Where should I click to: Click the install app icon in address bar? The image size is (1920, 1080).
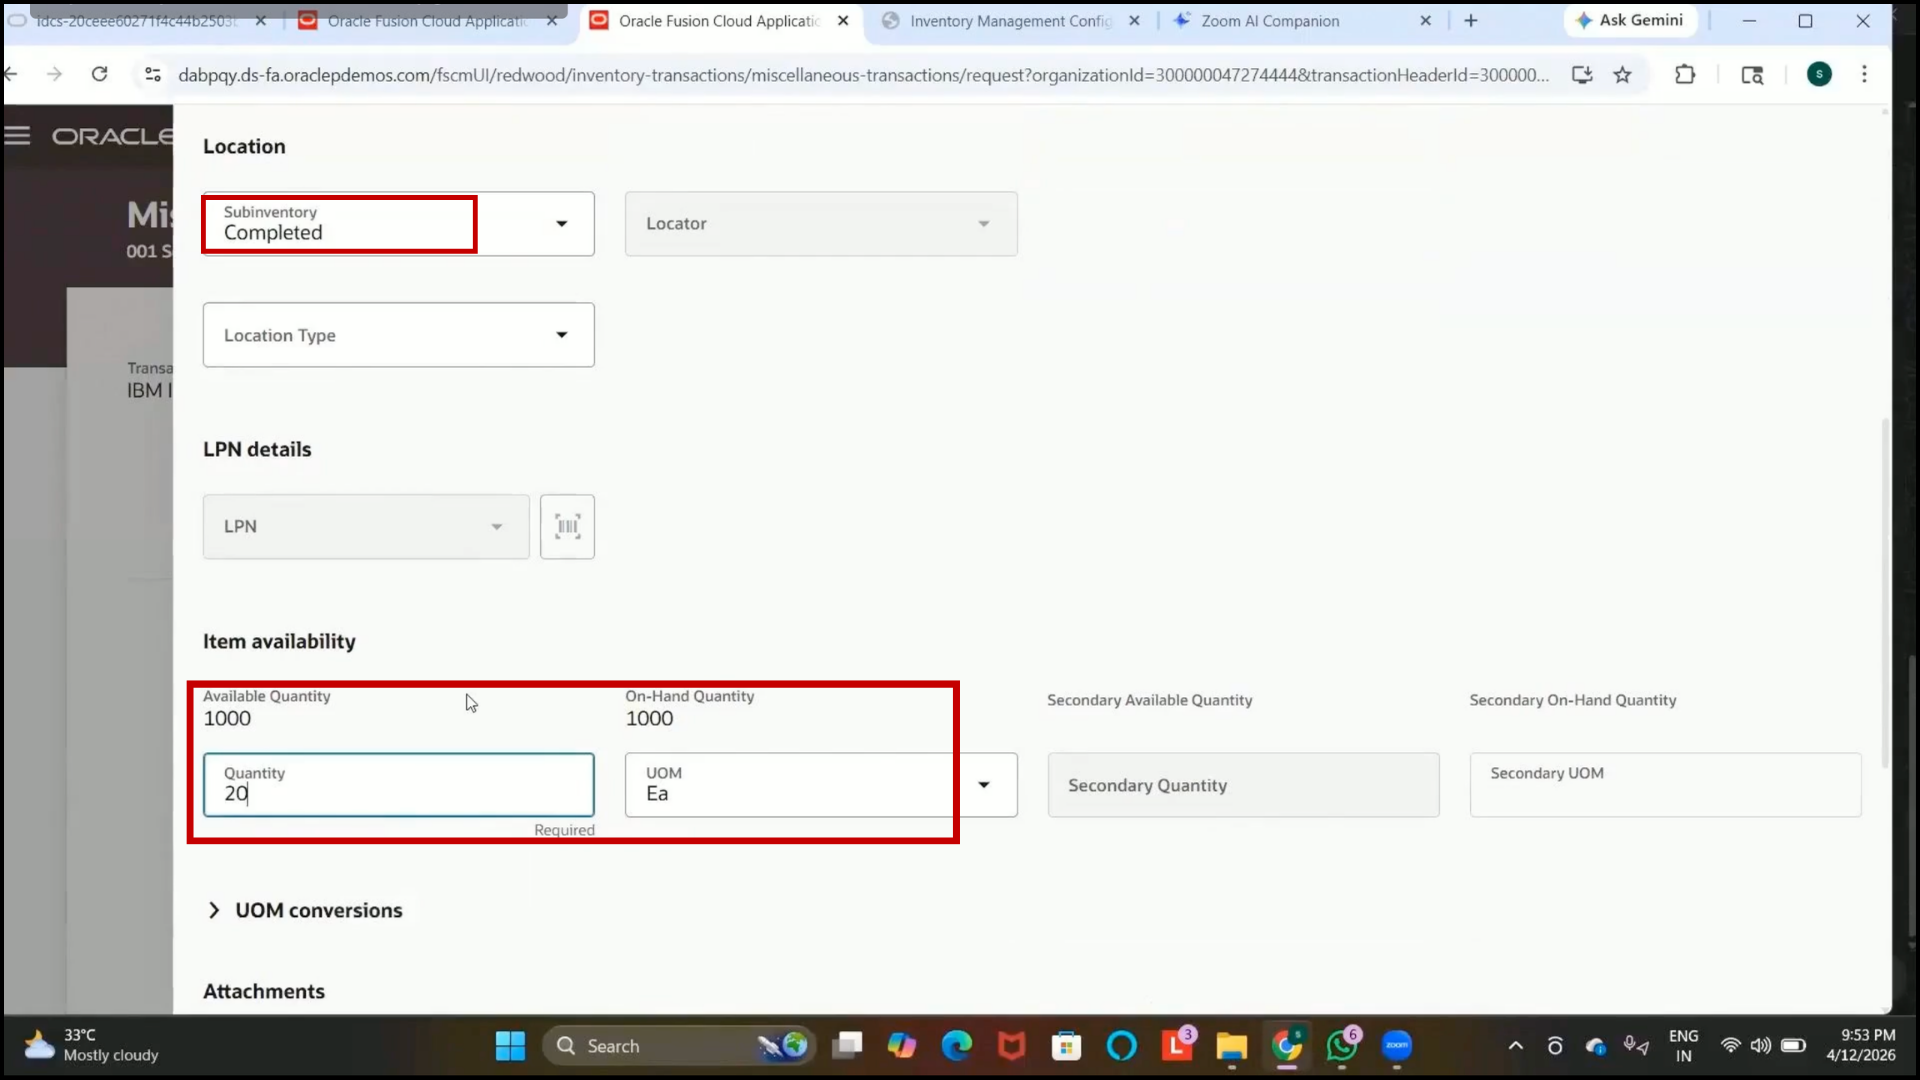click(1582, 74)
